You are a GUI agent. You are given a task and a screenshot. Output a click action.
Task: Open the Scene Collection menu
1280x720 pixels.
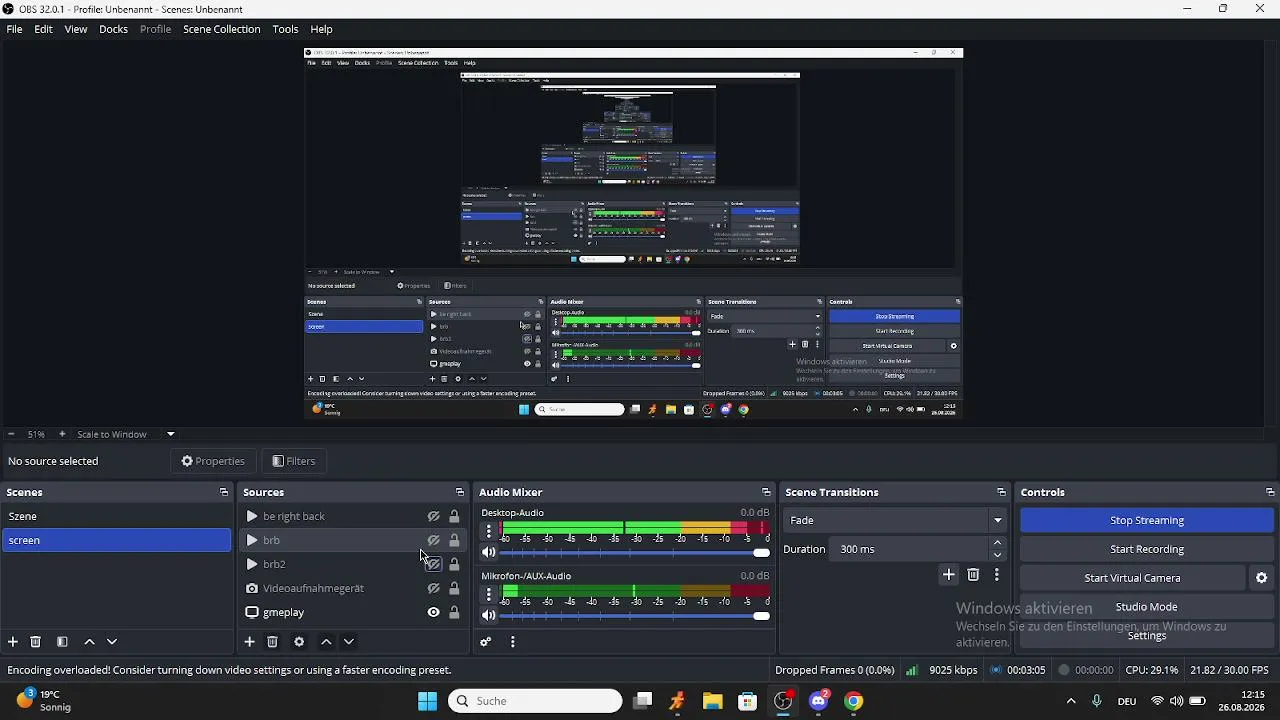point(221,29)
